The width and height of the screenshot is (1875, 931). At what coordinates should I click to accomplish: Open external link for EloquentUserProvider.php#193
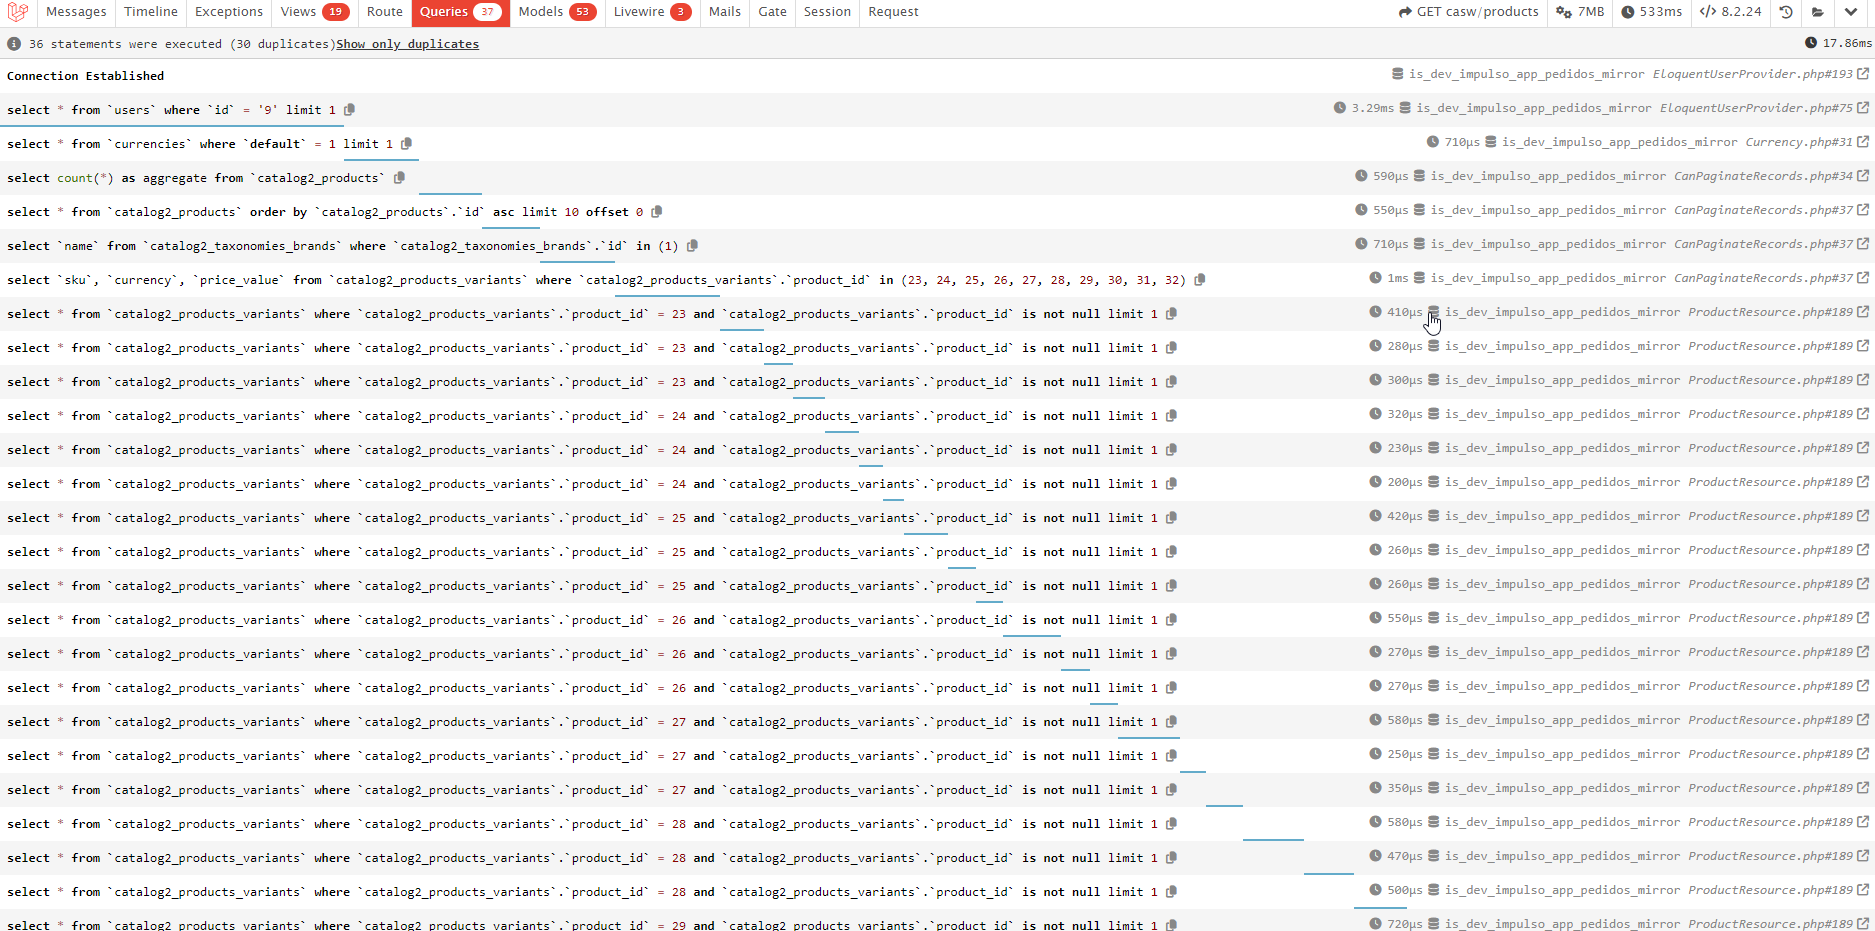coord(1863,74)
